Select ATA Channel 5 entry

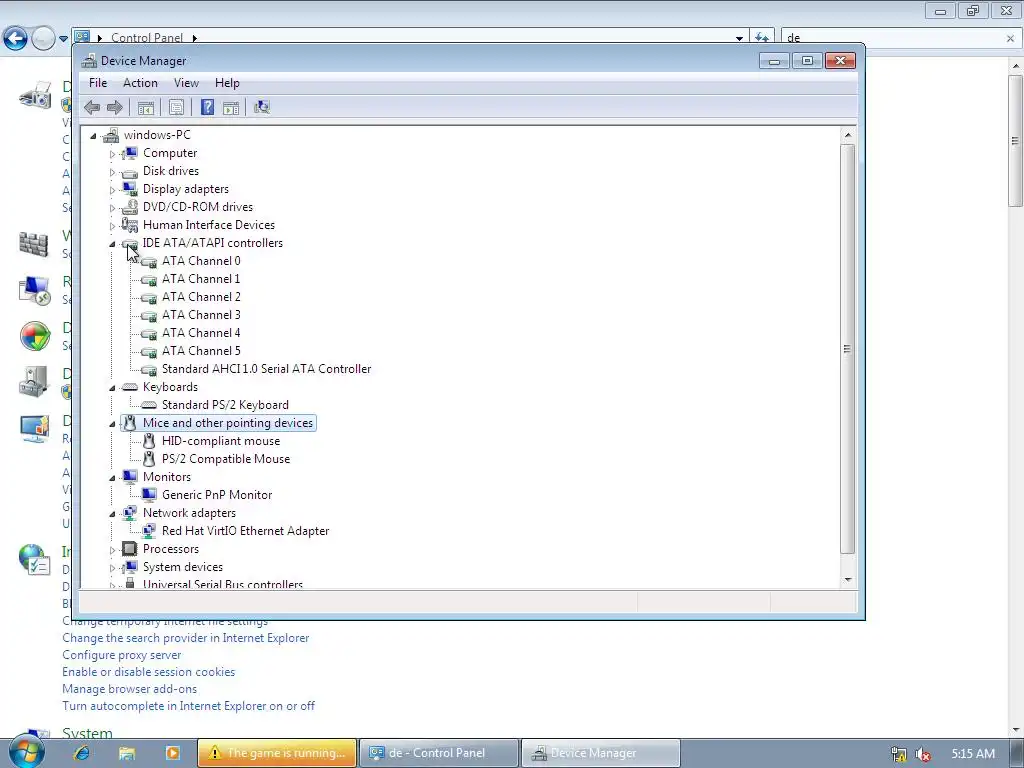point(201,351)
